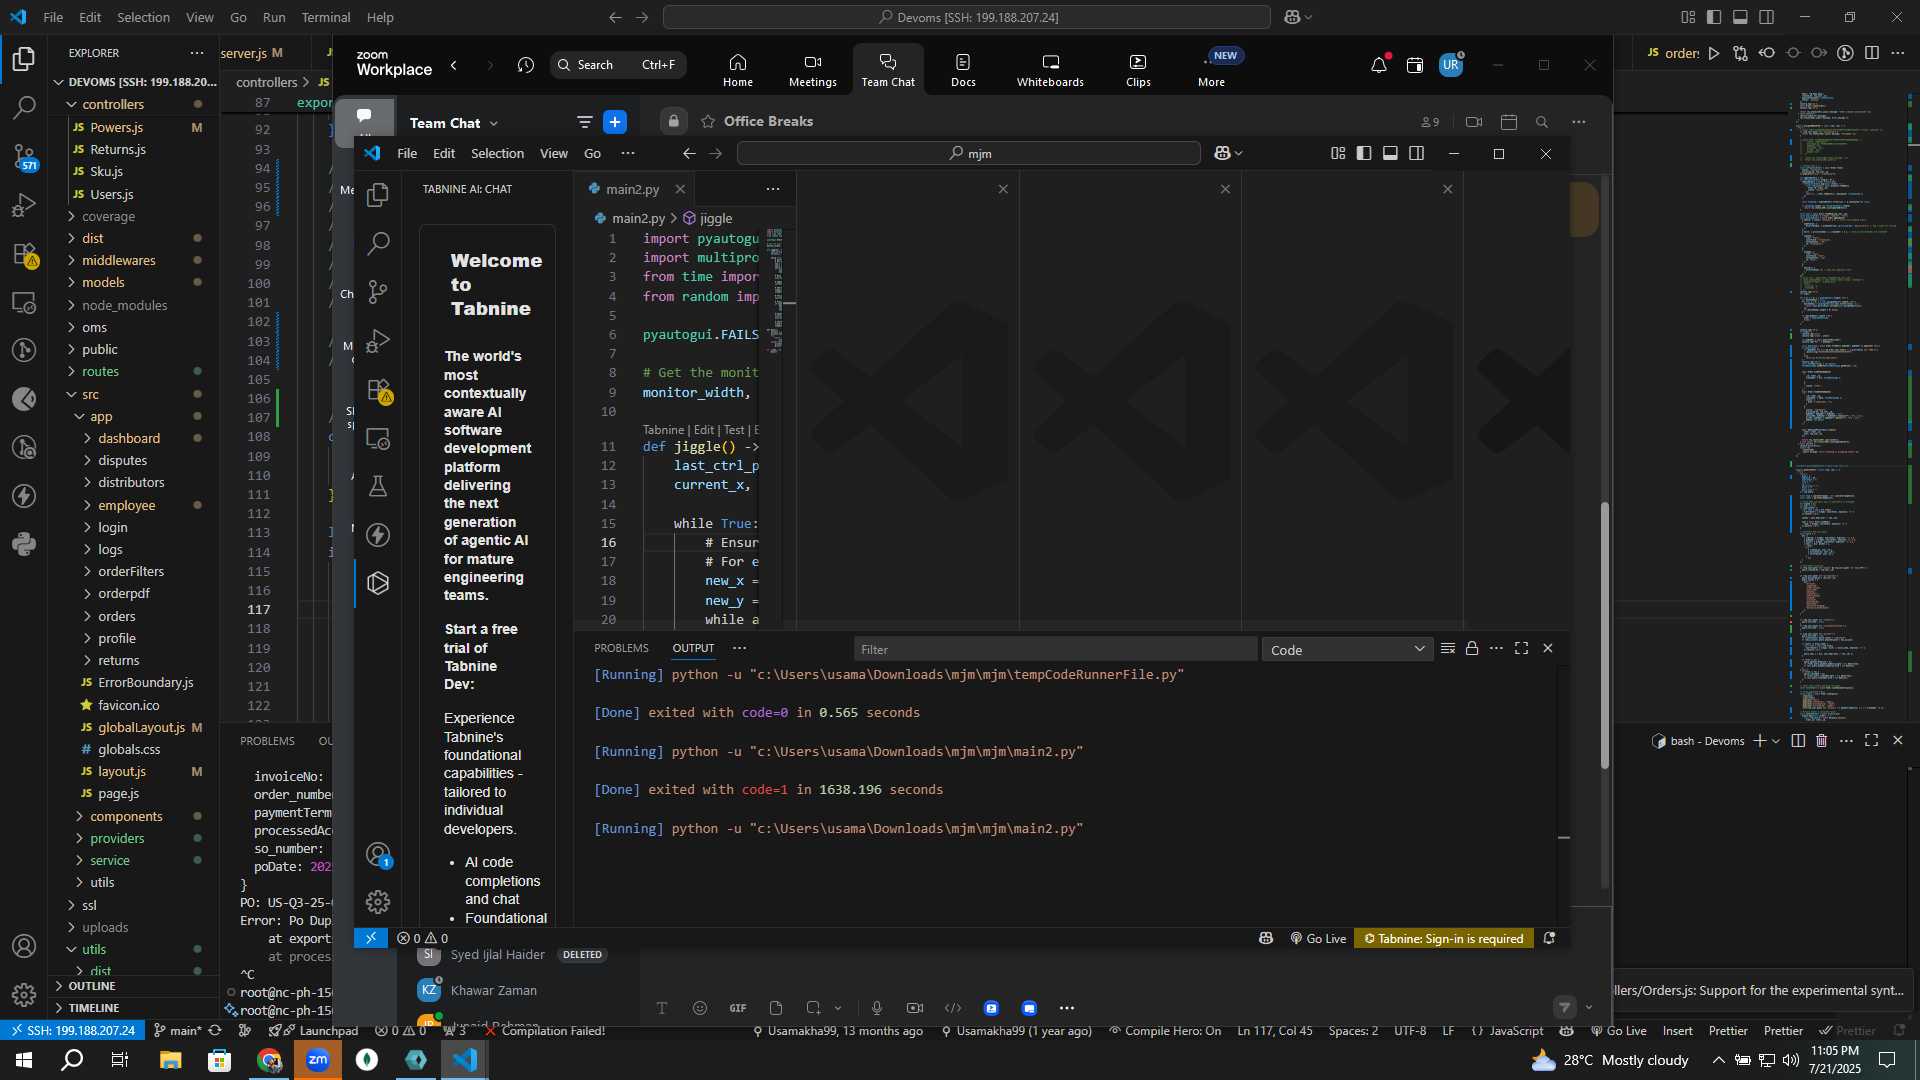Record an audio message in the Zoom chat
Viewport: 1920px width, 1080px height.
pos(877,1008)
